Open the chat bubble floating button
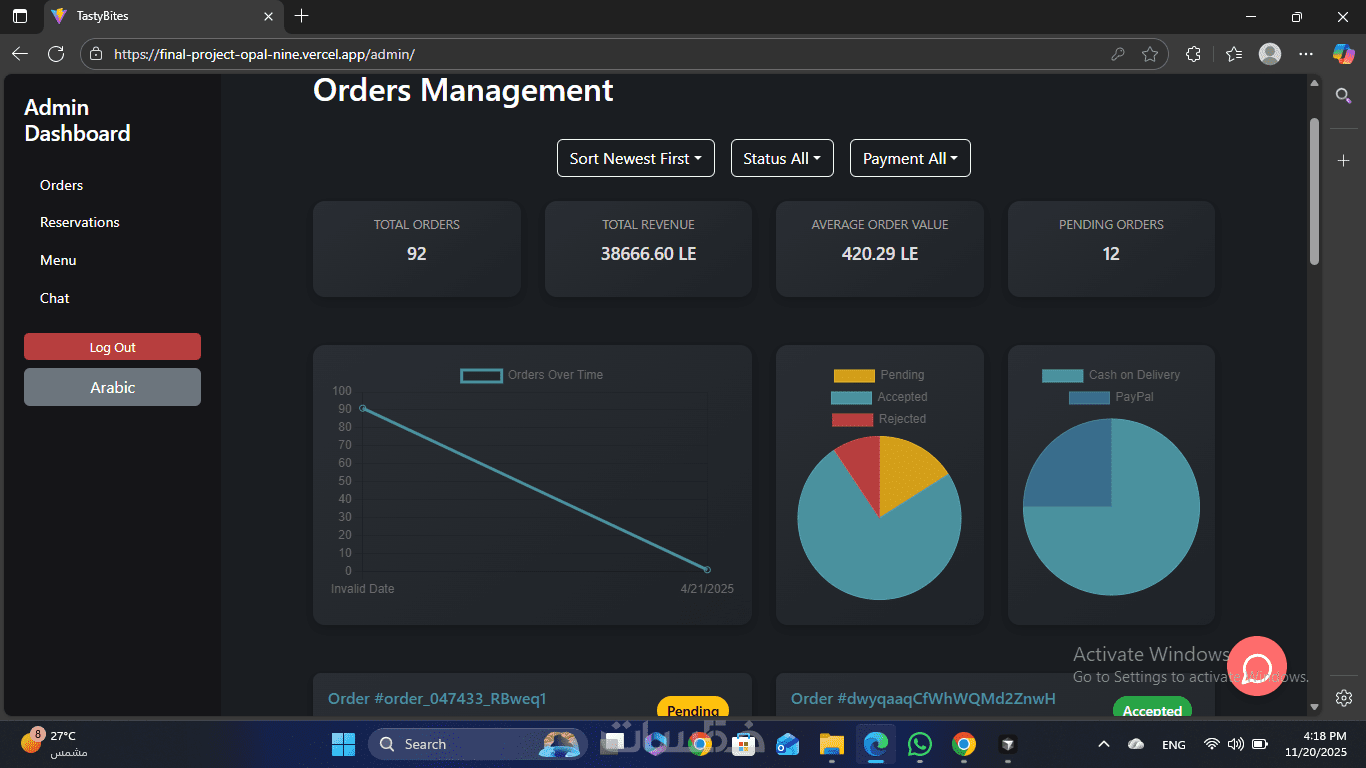 [x=1257, y=666]
